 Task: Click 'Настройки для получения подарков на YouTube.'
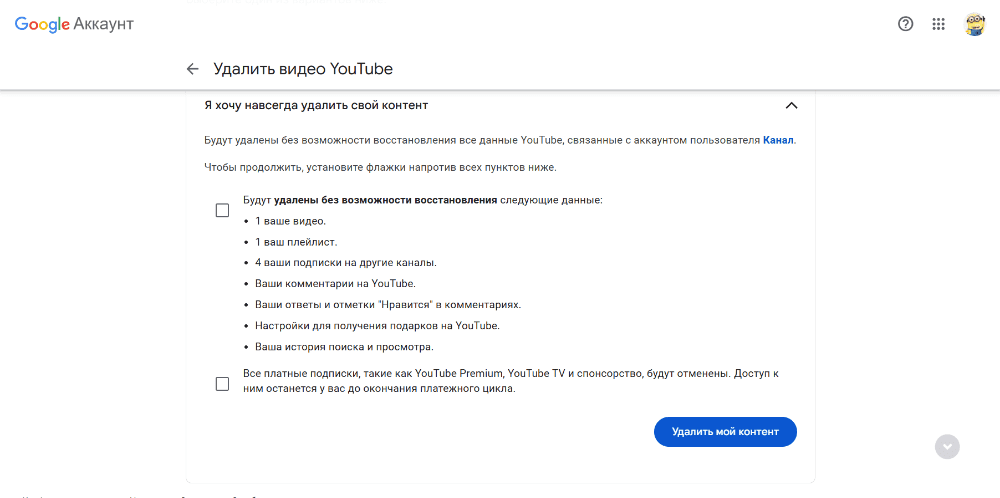[x=378, y=326]
